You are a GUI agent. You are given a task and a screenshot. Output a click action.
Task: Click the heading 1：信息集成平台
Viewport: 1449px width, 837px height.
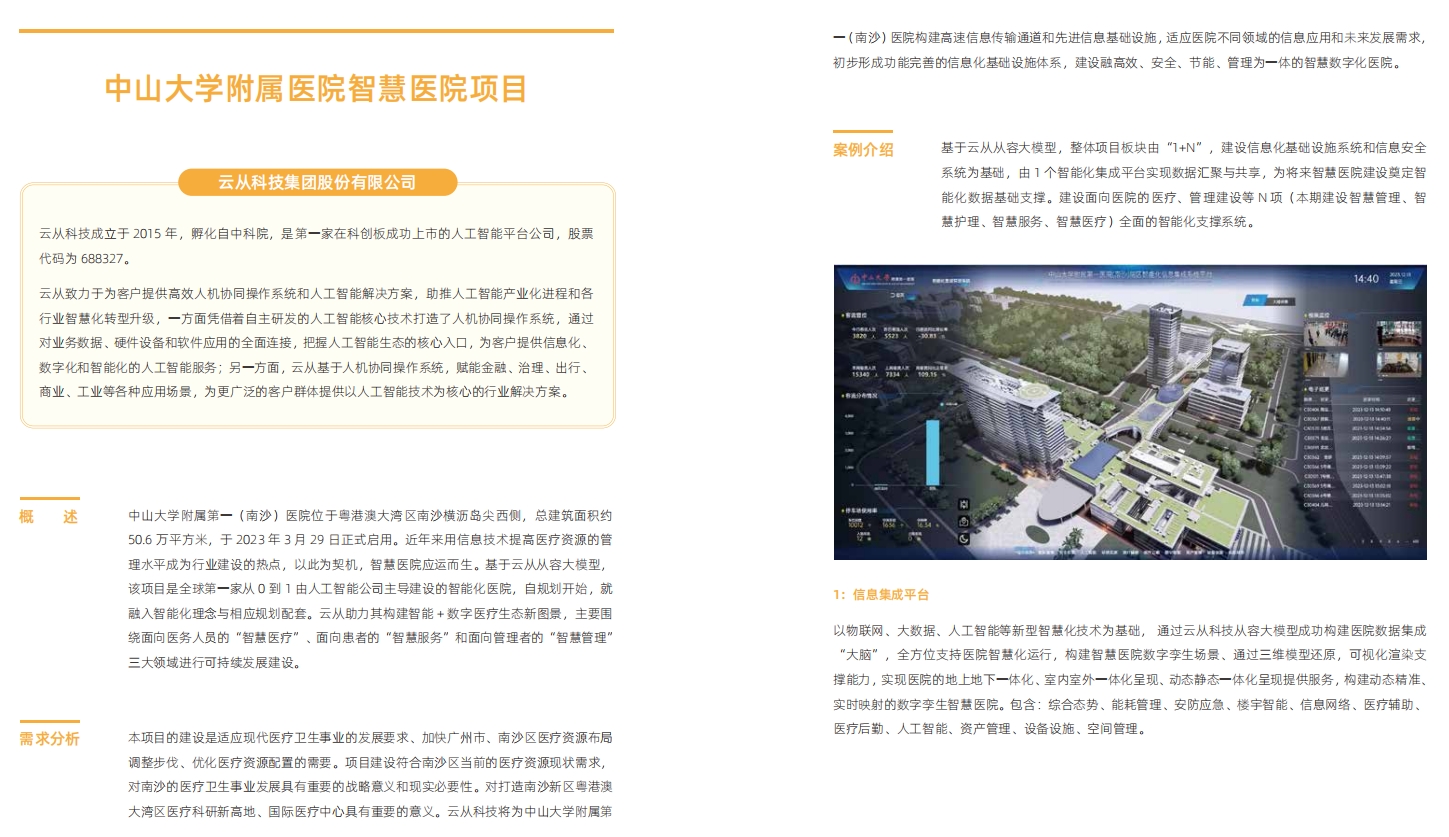point(881,594)
